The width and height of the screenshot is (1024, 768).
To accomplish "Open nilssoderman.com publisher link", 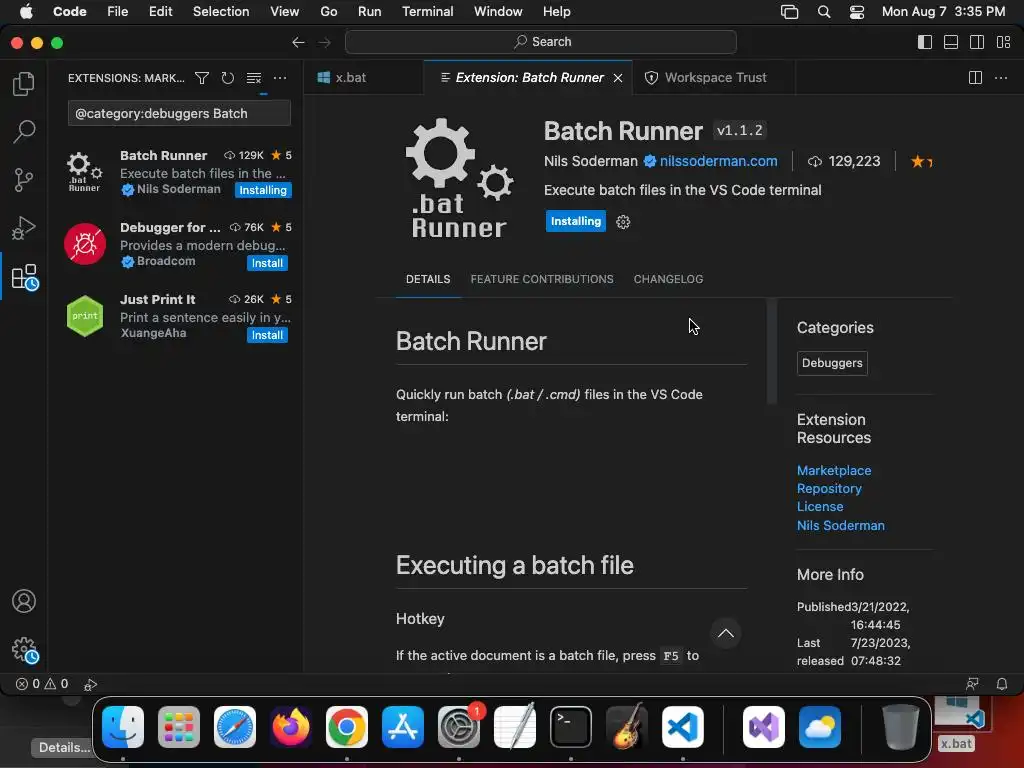I will (x=718, y=161).
